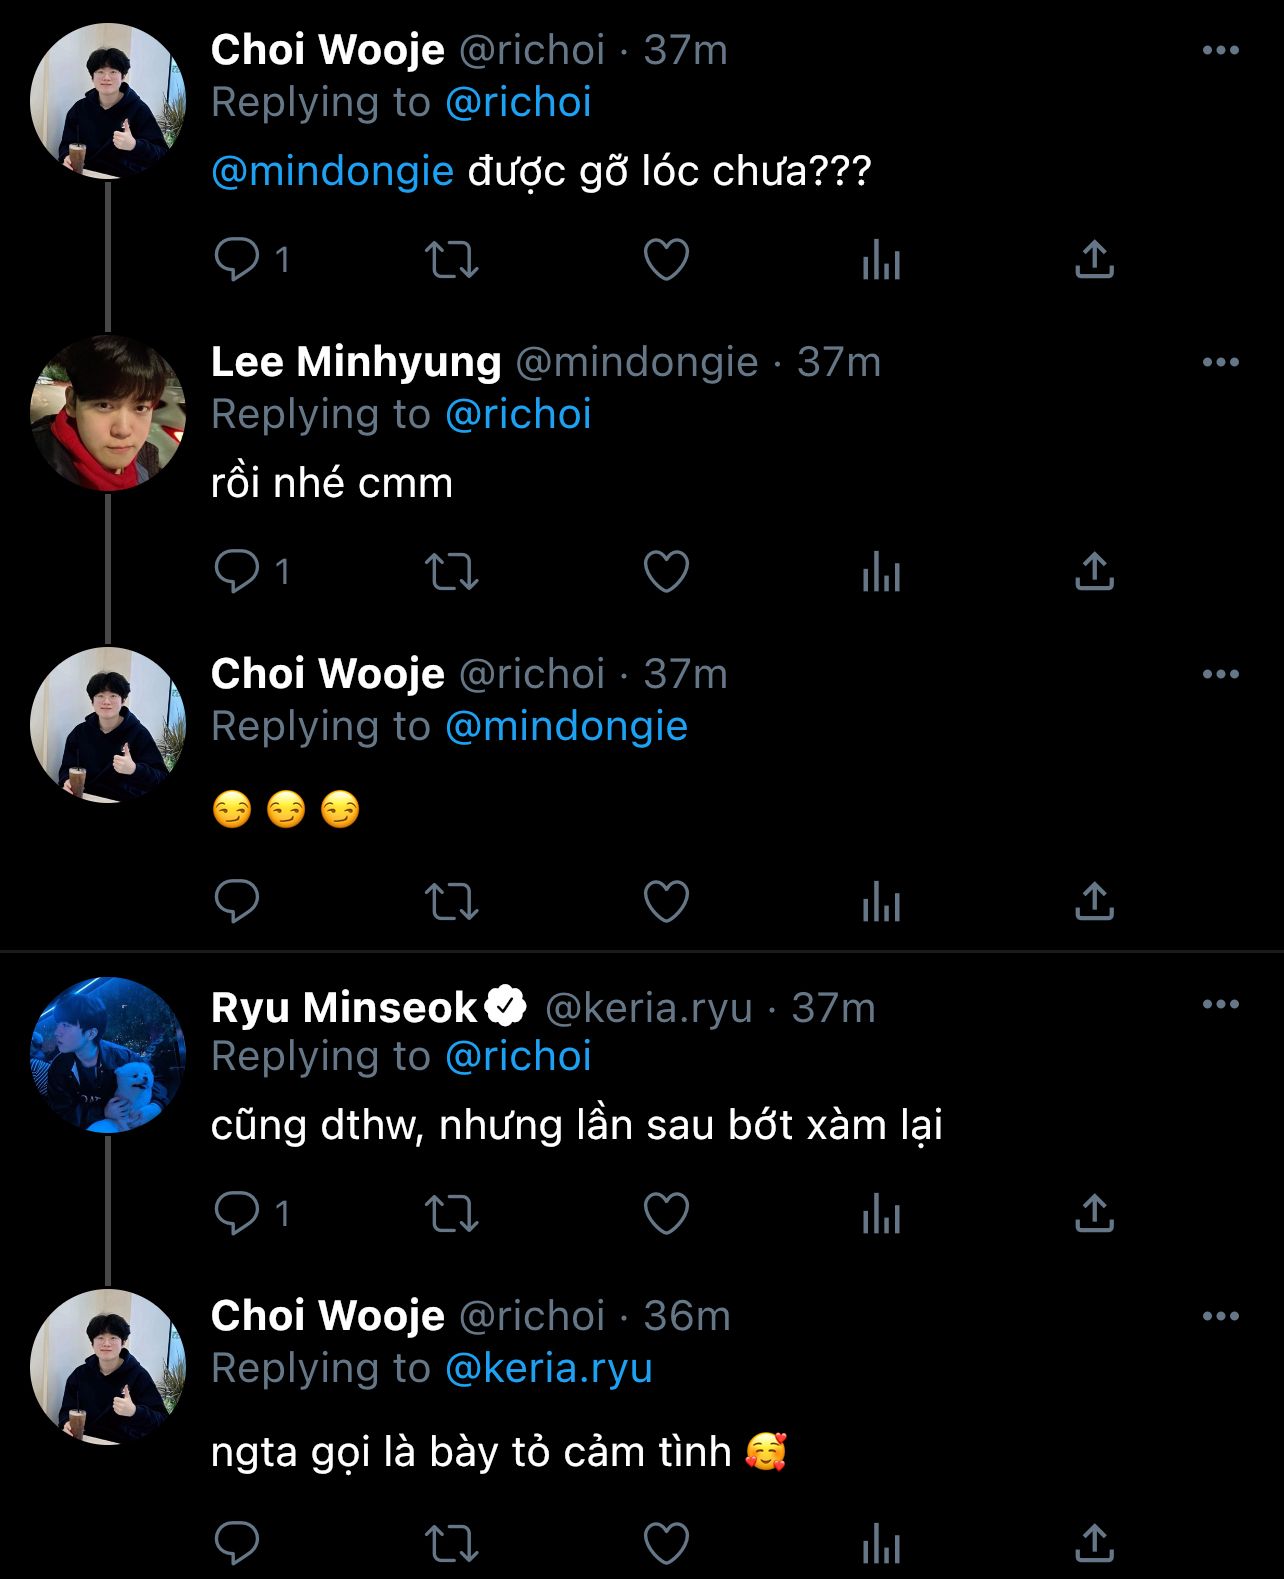The width and height of the screenshot is (1284, 1579).
Task: Open the blue @mindongie mention in first tweet's text
Action: [x=332, y=172]
